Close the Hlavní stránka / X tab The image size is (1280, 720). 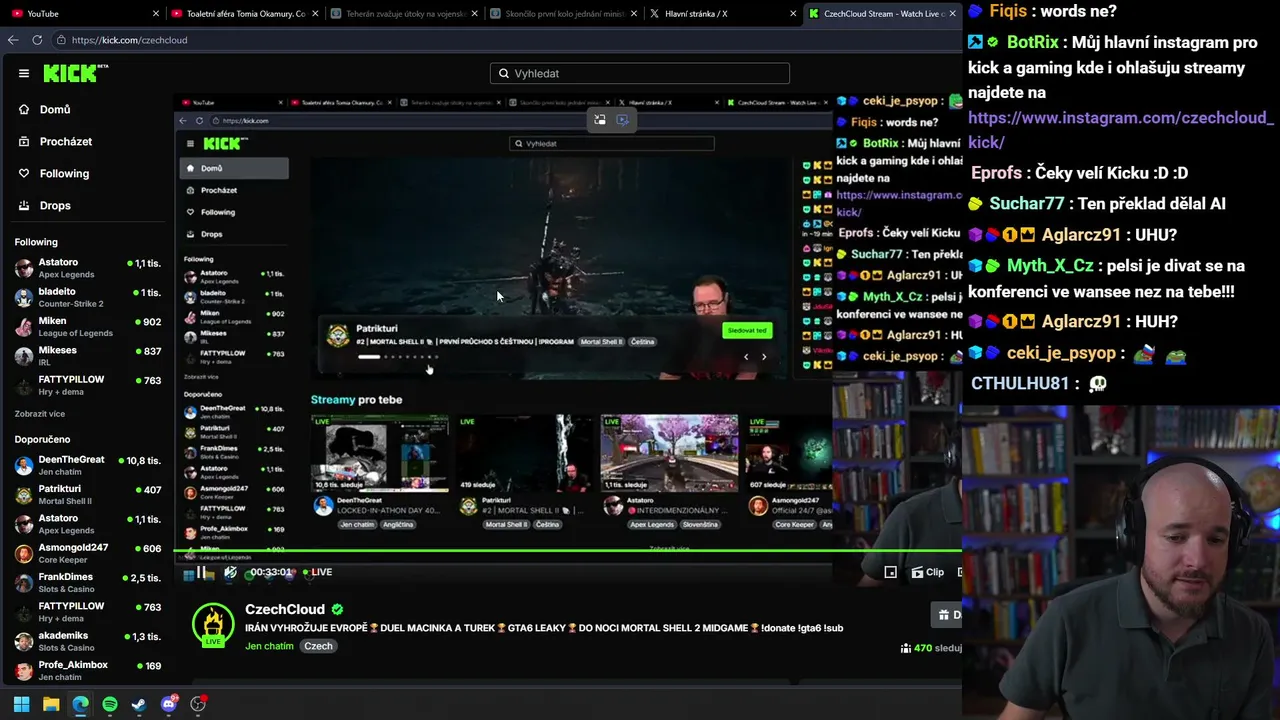794,14
